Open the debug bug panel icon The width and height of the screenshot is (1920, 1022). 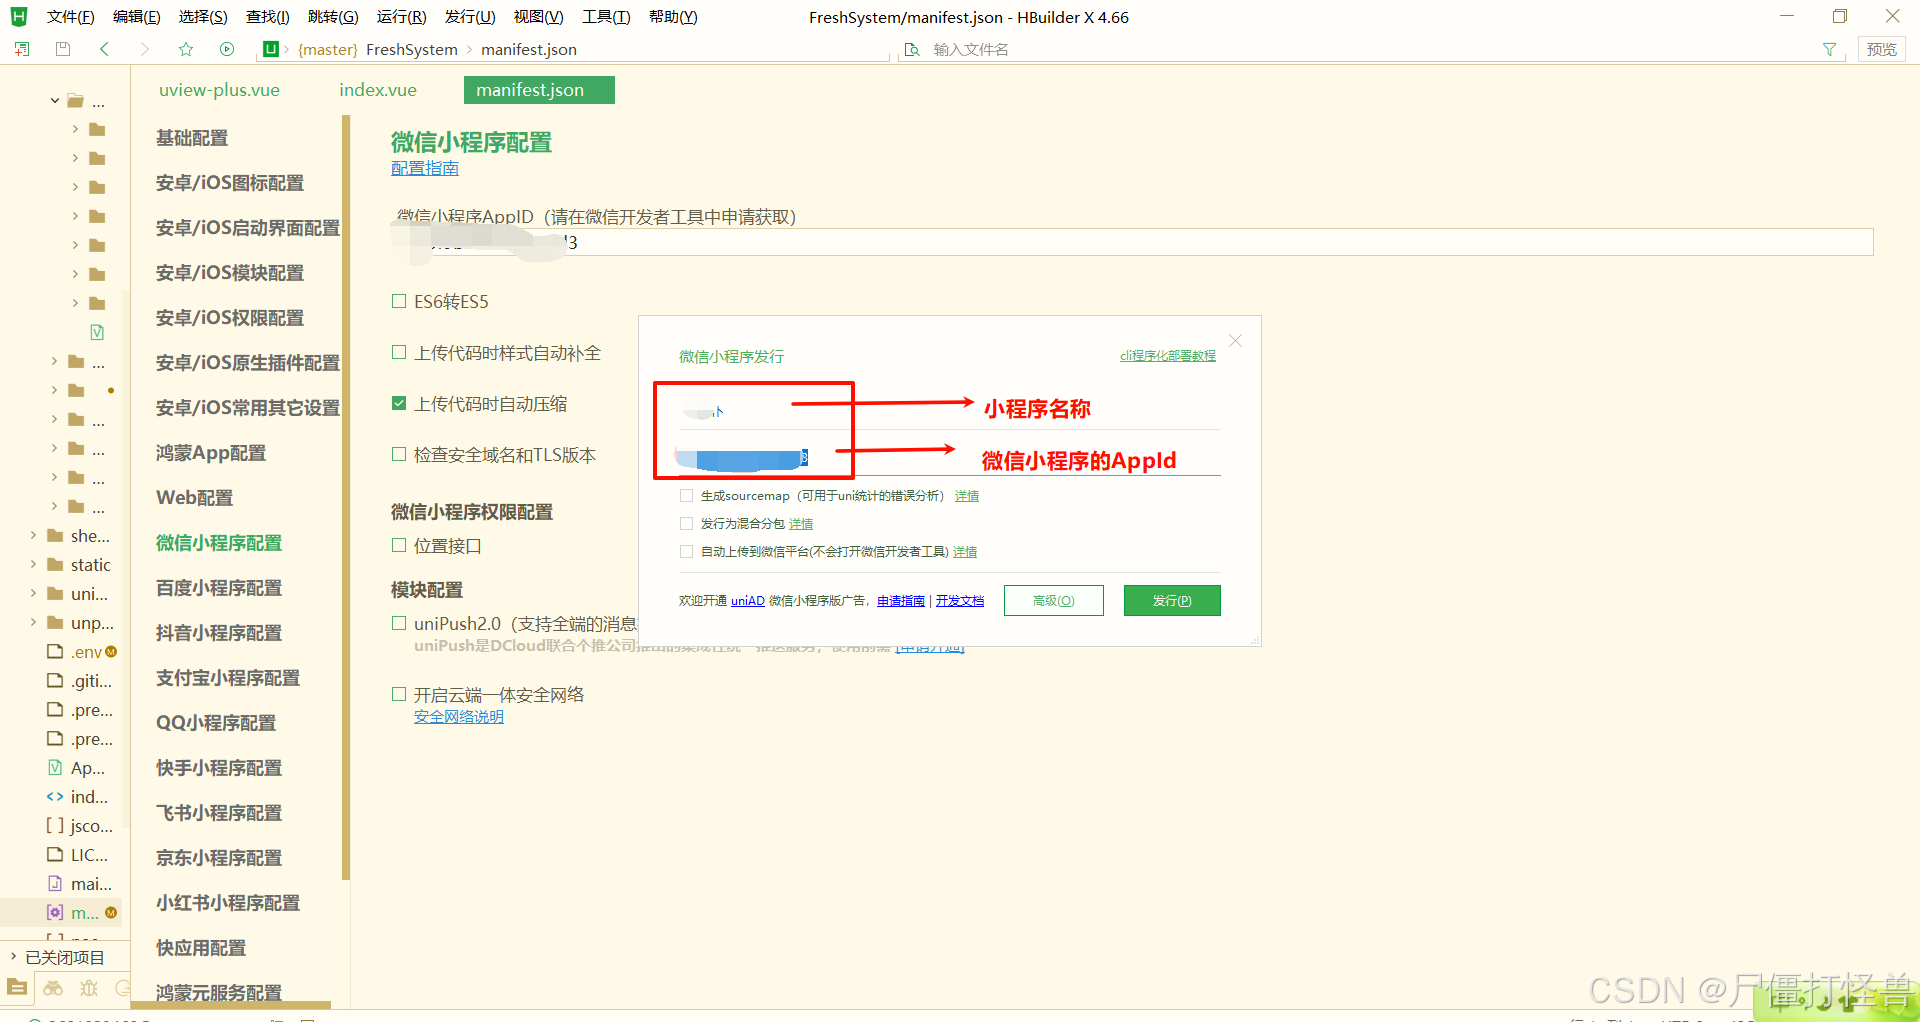89,988
